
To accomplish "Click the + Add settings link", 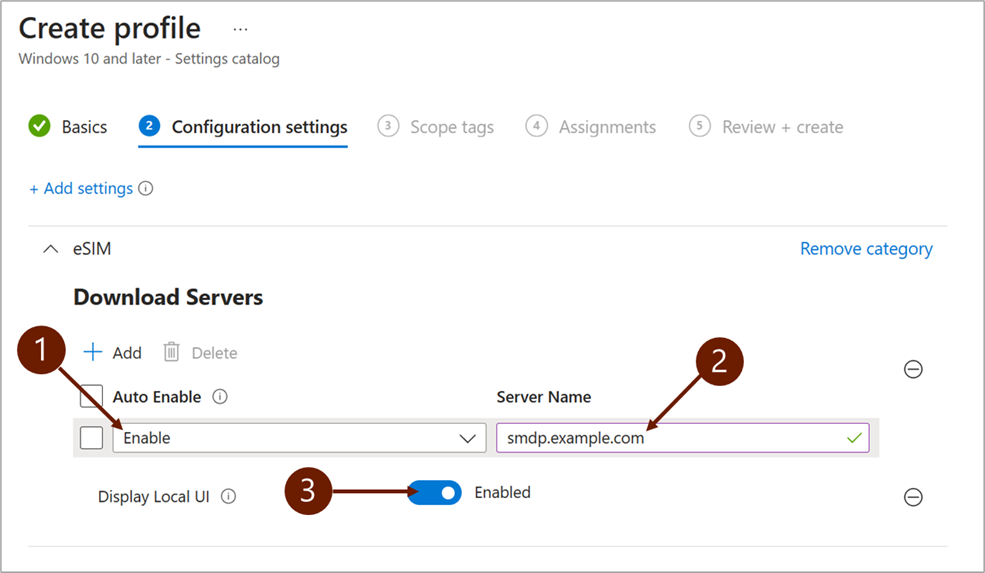I will click(81, 188).
